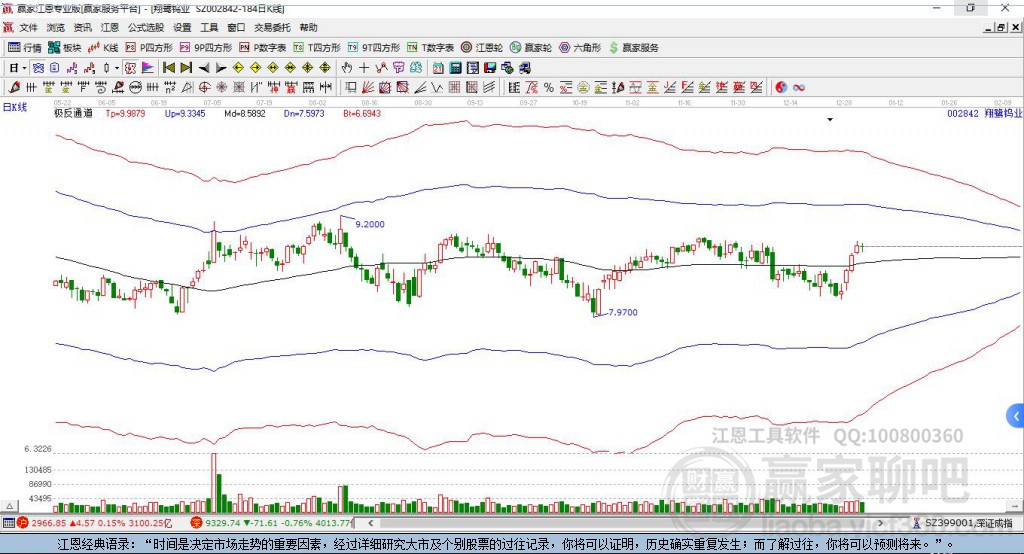Open the T数字表 tool

[430, 48]
